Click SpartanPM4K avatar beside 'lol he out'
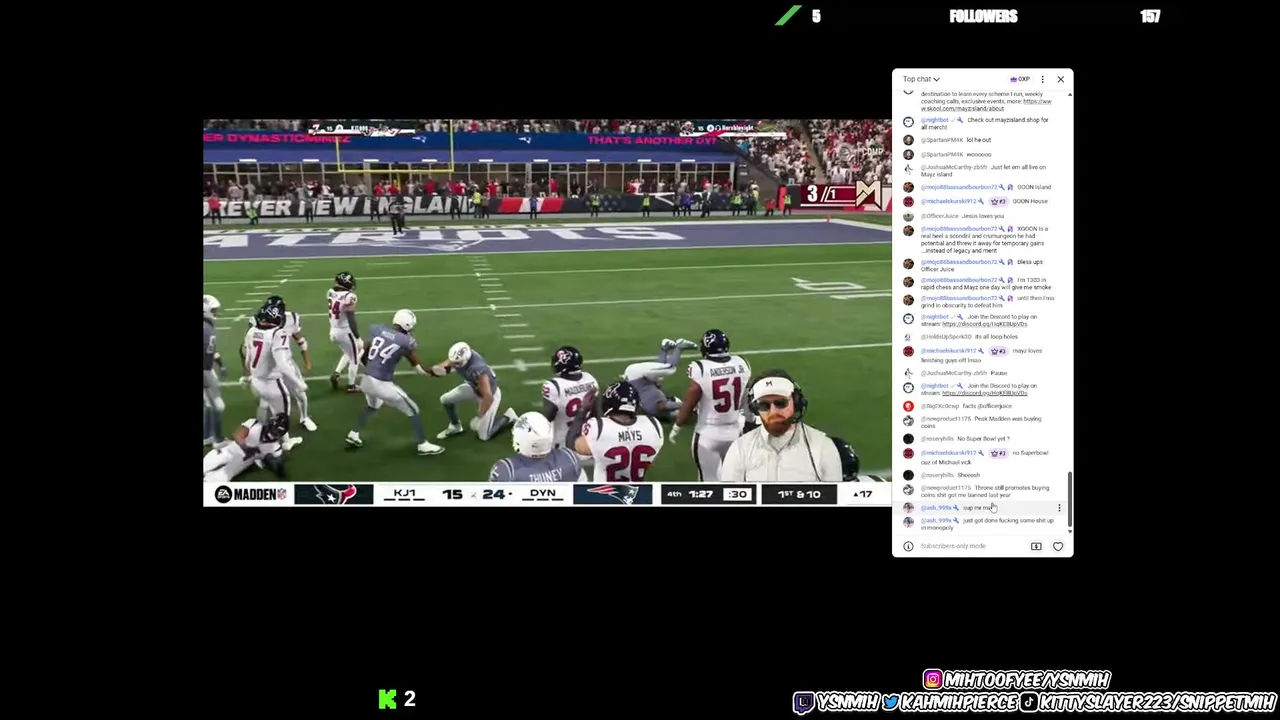1280x720 pixels. [x=908, y=140]
